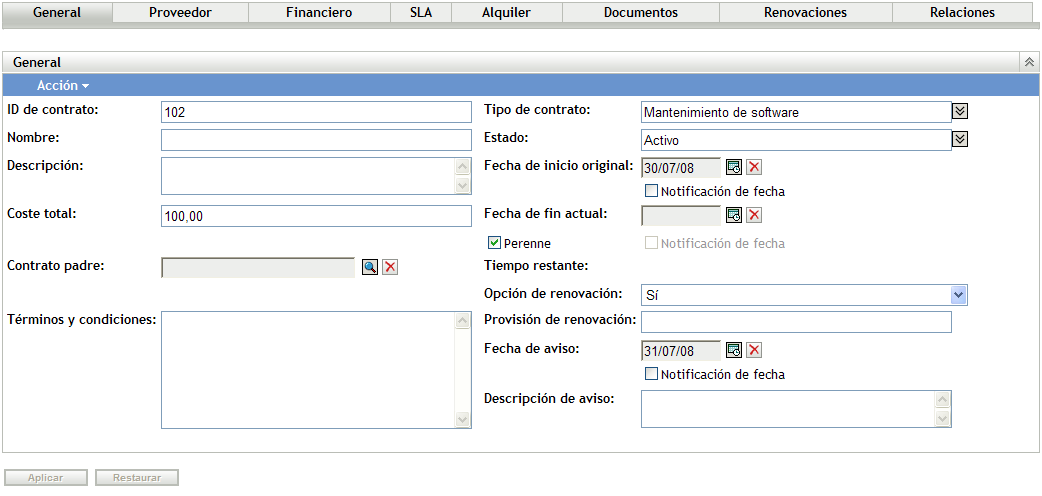Clear the Fecha de fin actual date
The image size is (1042, 496).
tap(754, 215)
